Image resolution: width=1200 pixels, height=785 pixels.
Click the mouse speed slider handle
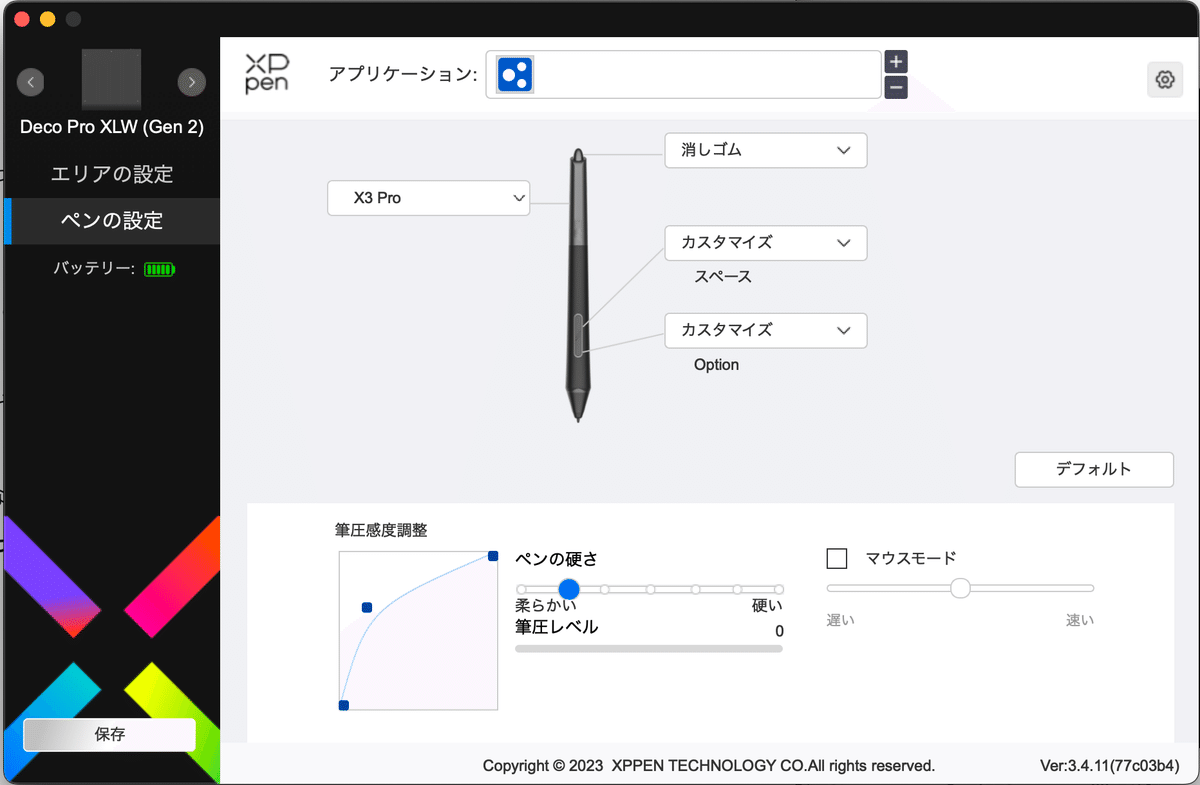coord(961,588)
